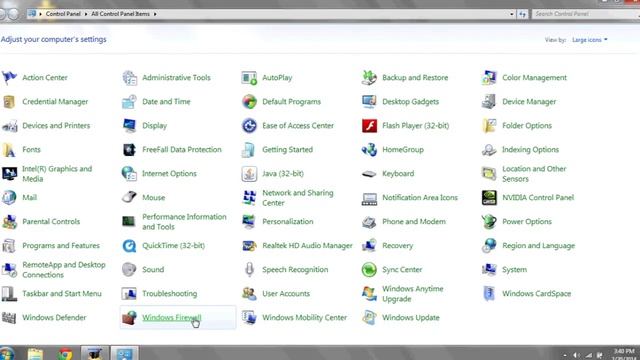The image size is (640, 360).
Task: Click the AutoPlay icon
Action: (249, 77)
